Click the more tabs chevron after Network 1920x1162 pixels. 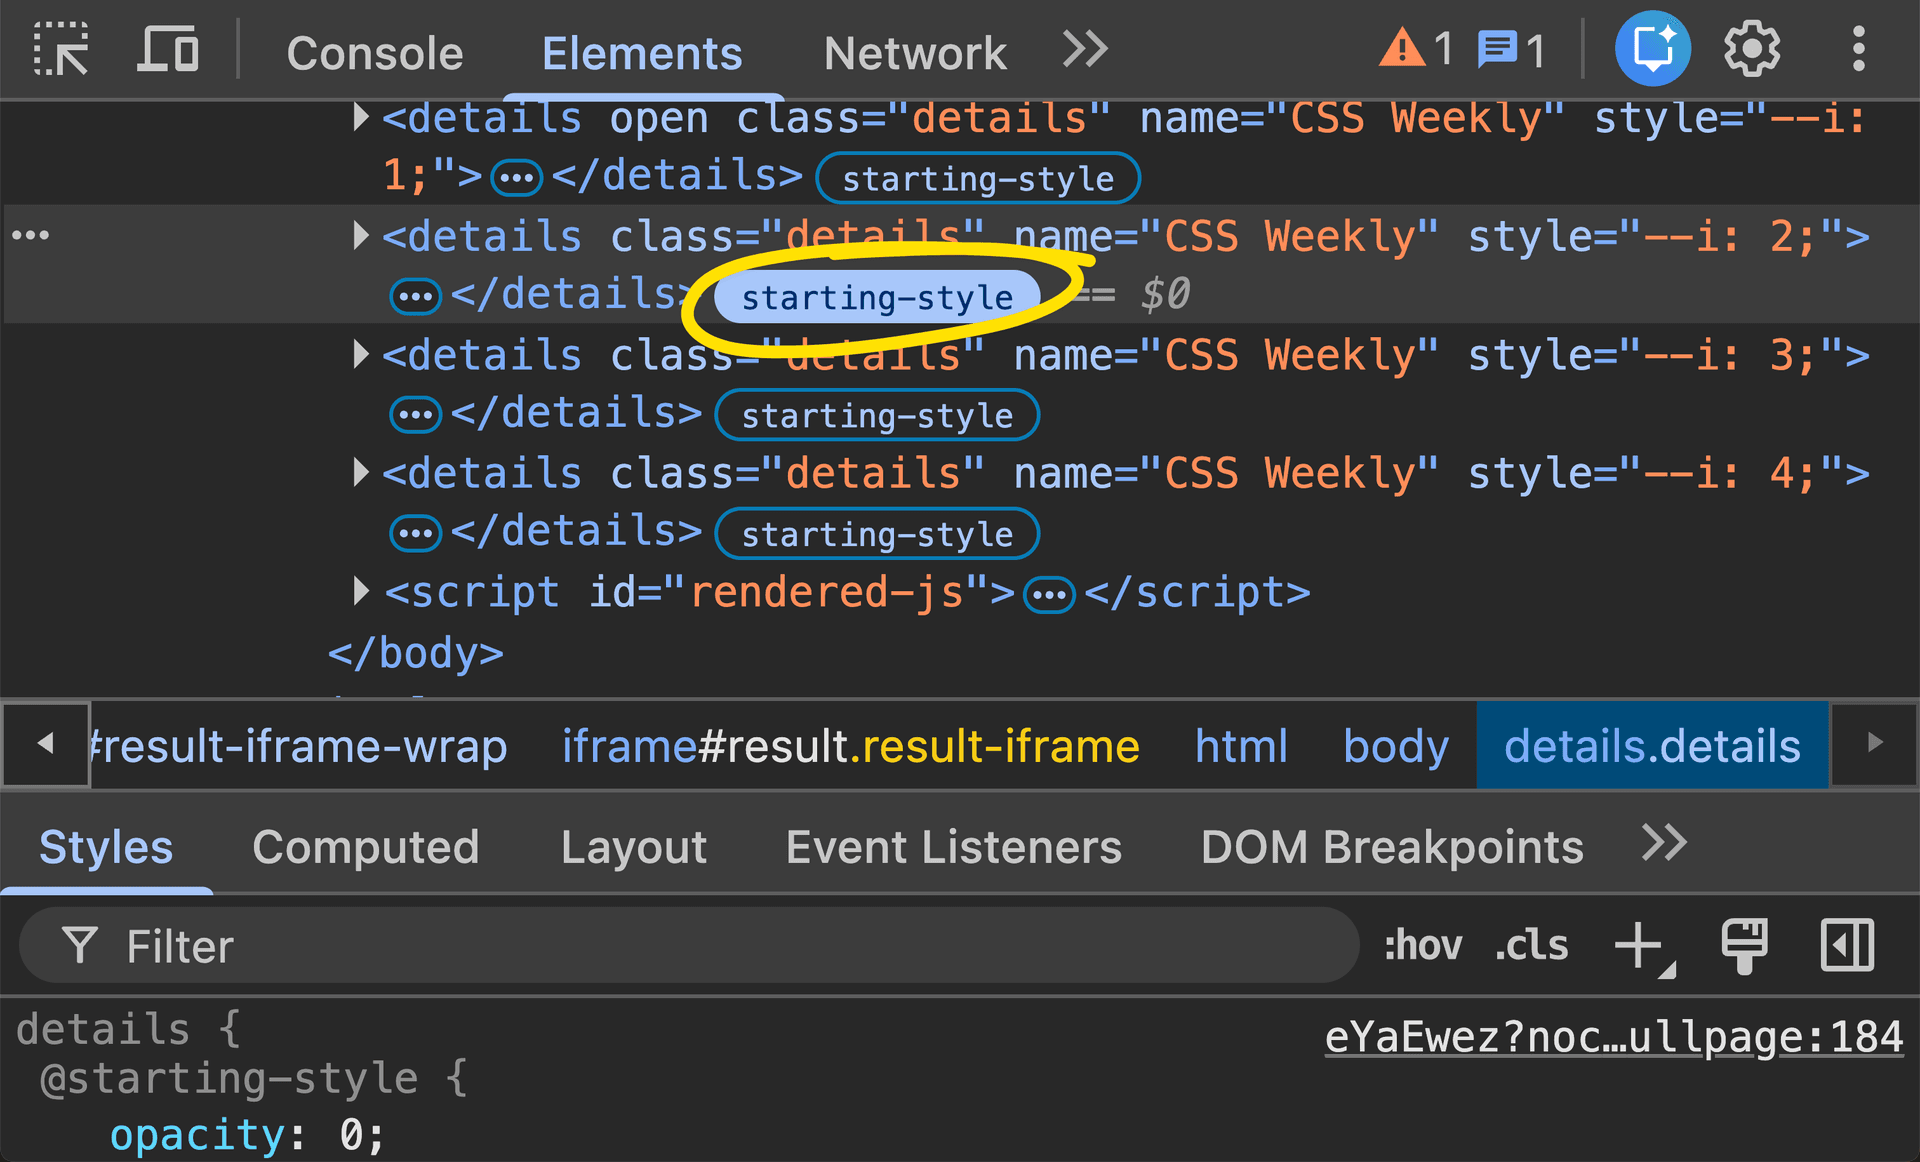point(1084,49)
